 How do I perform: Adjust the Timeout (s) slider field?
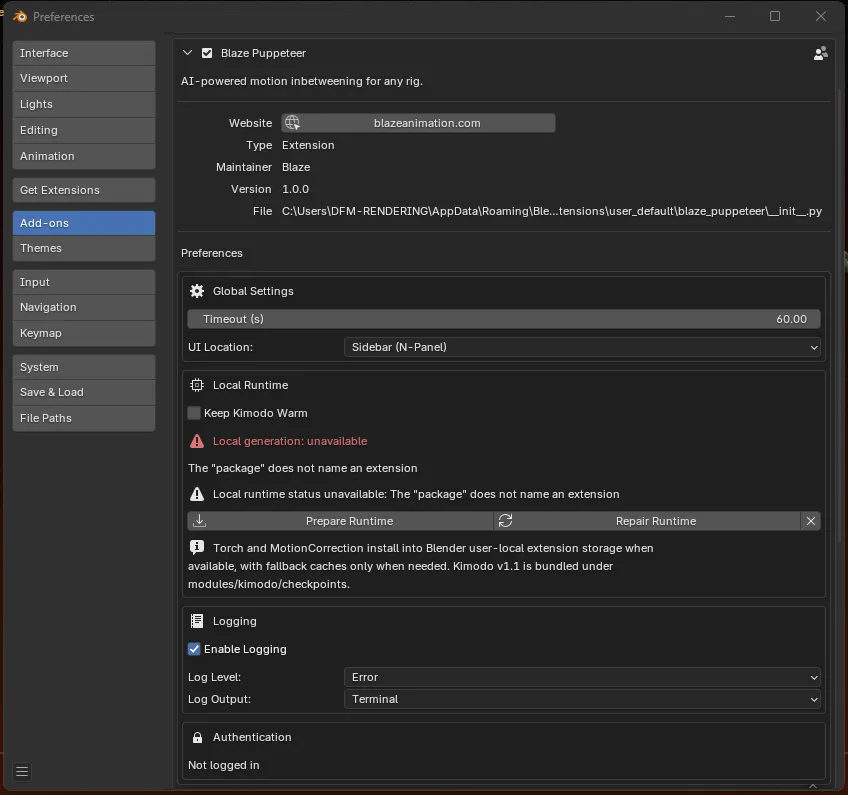click(x=504, y=319)
